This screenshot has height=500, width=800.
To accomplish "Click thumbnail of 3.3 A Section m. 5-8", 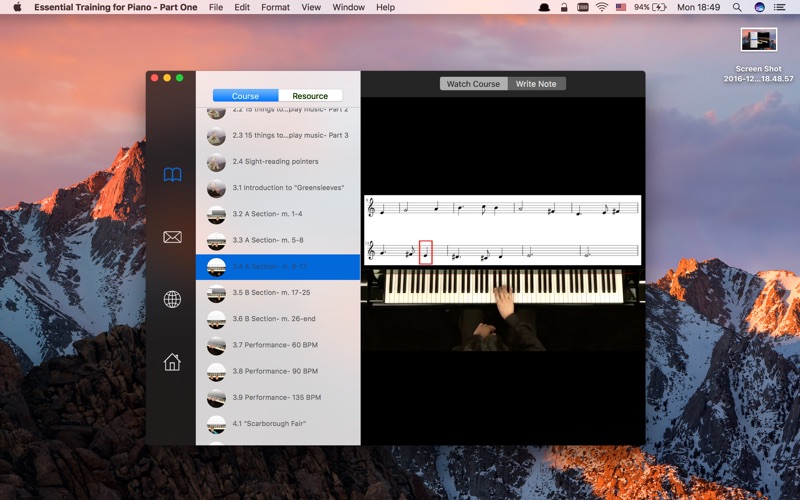I will point(216,241).
